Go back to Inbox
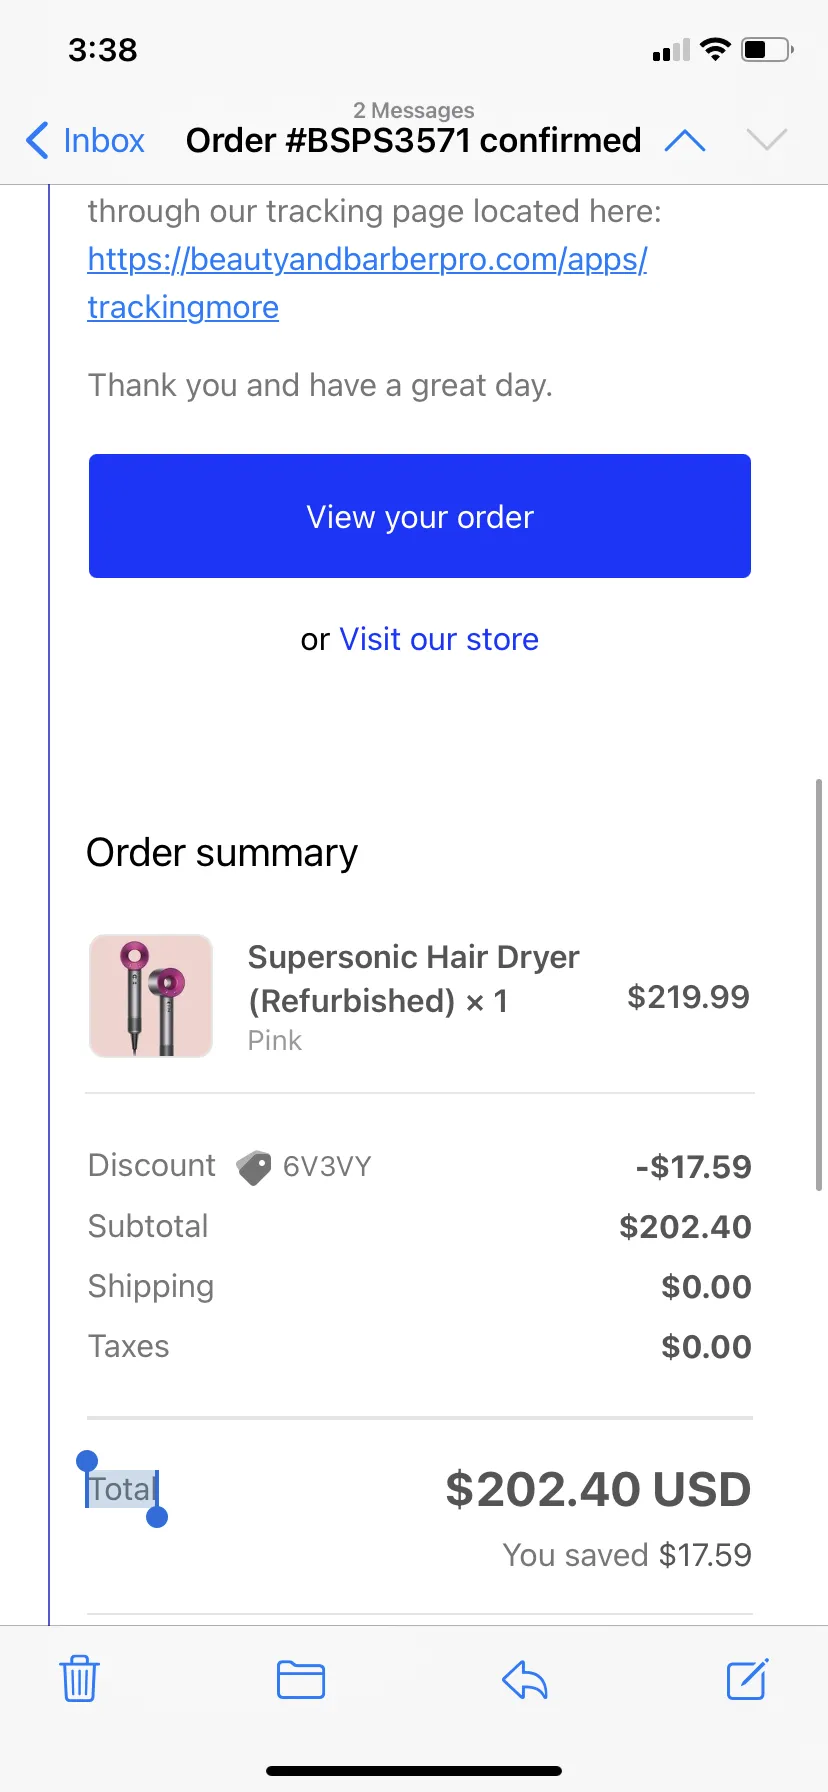This screenshot has height=1792, width=828. [86, 140]
